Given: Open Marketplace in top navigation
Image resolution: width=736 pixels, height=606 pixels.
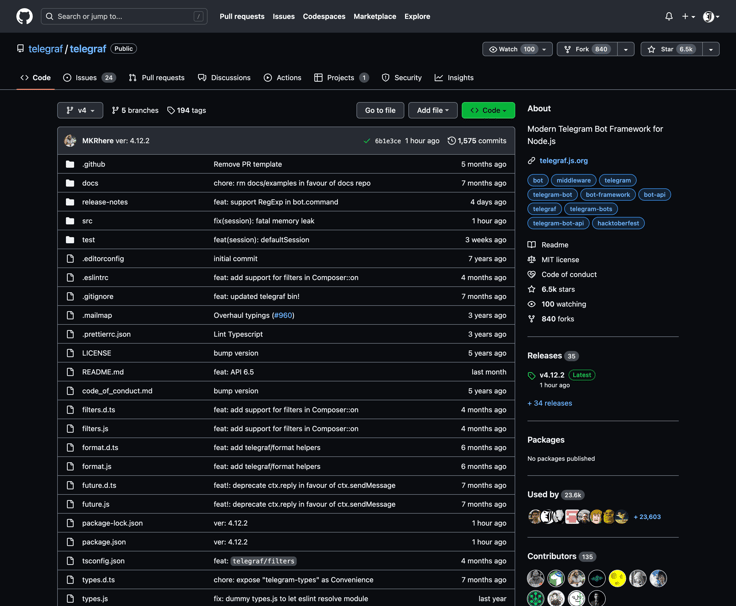Looking at the screenshot, I should coord(375,16).
